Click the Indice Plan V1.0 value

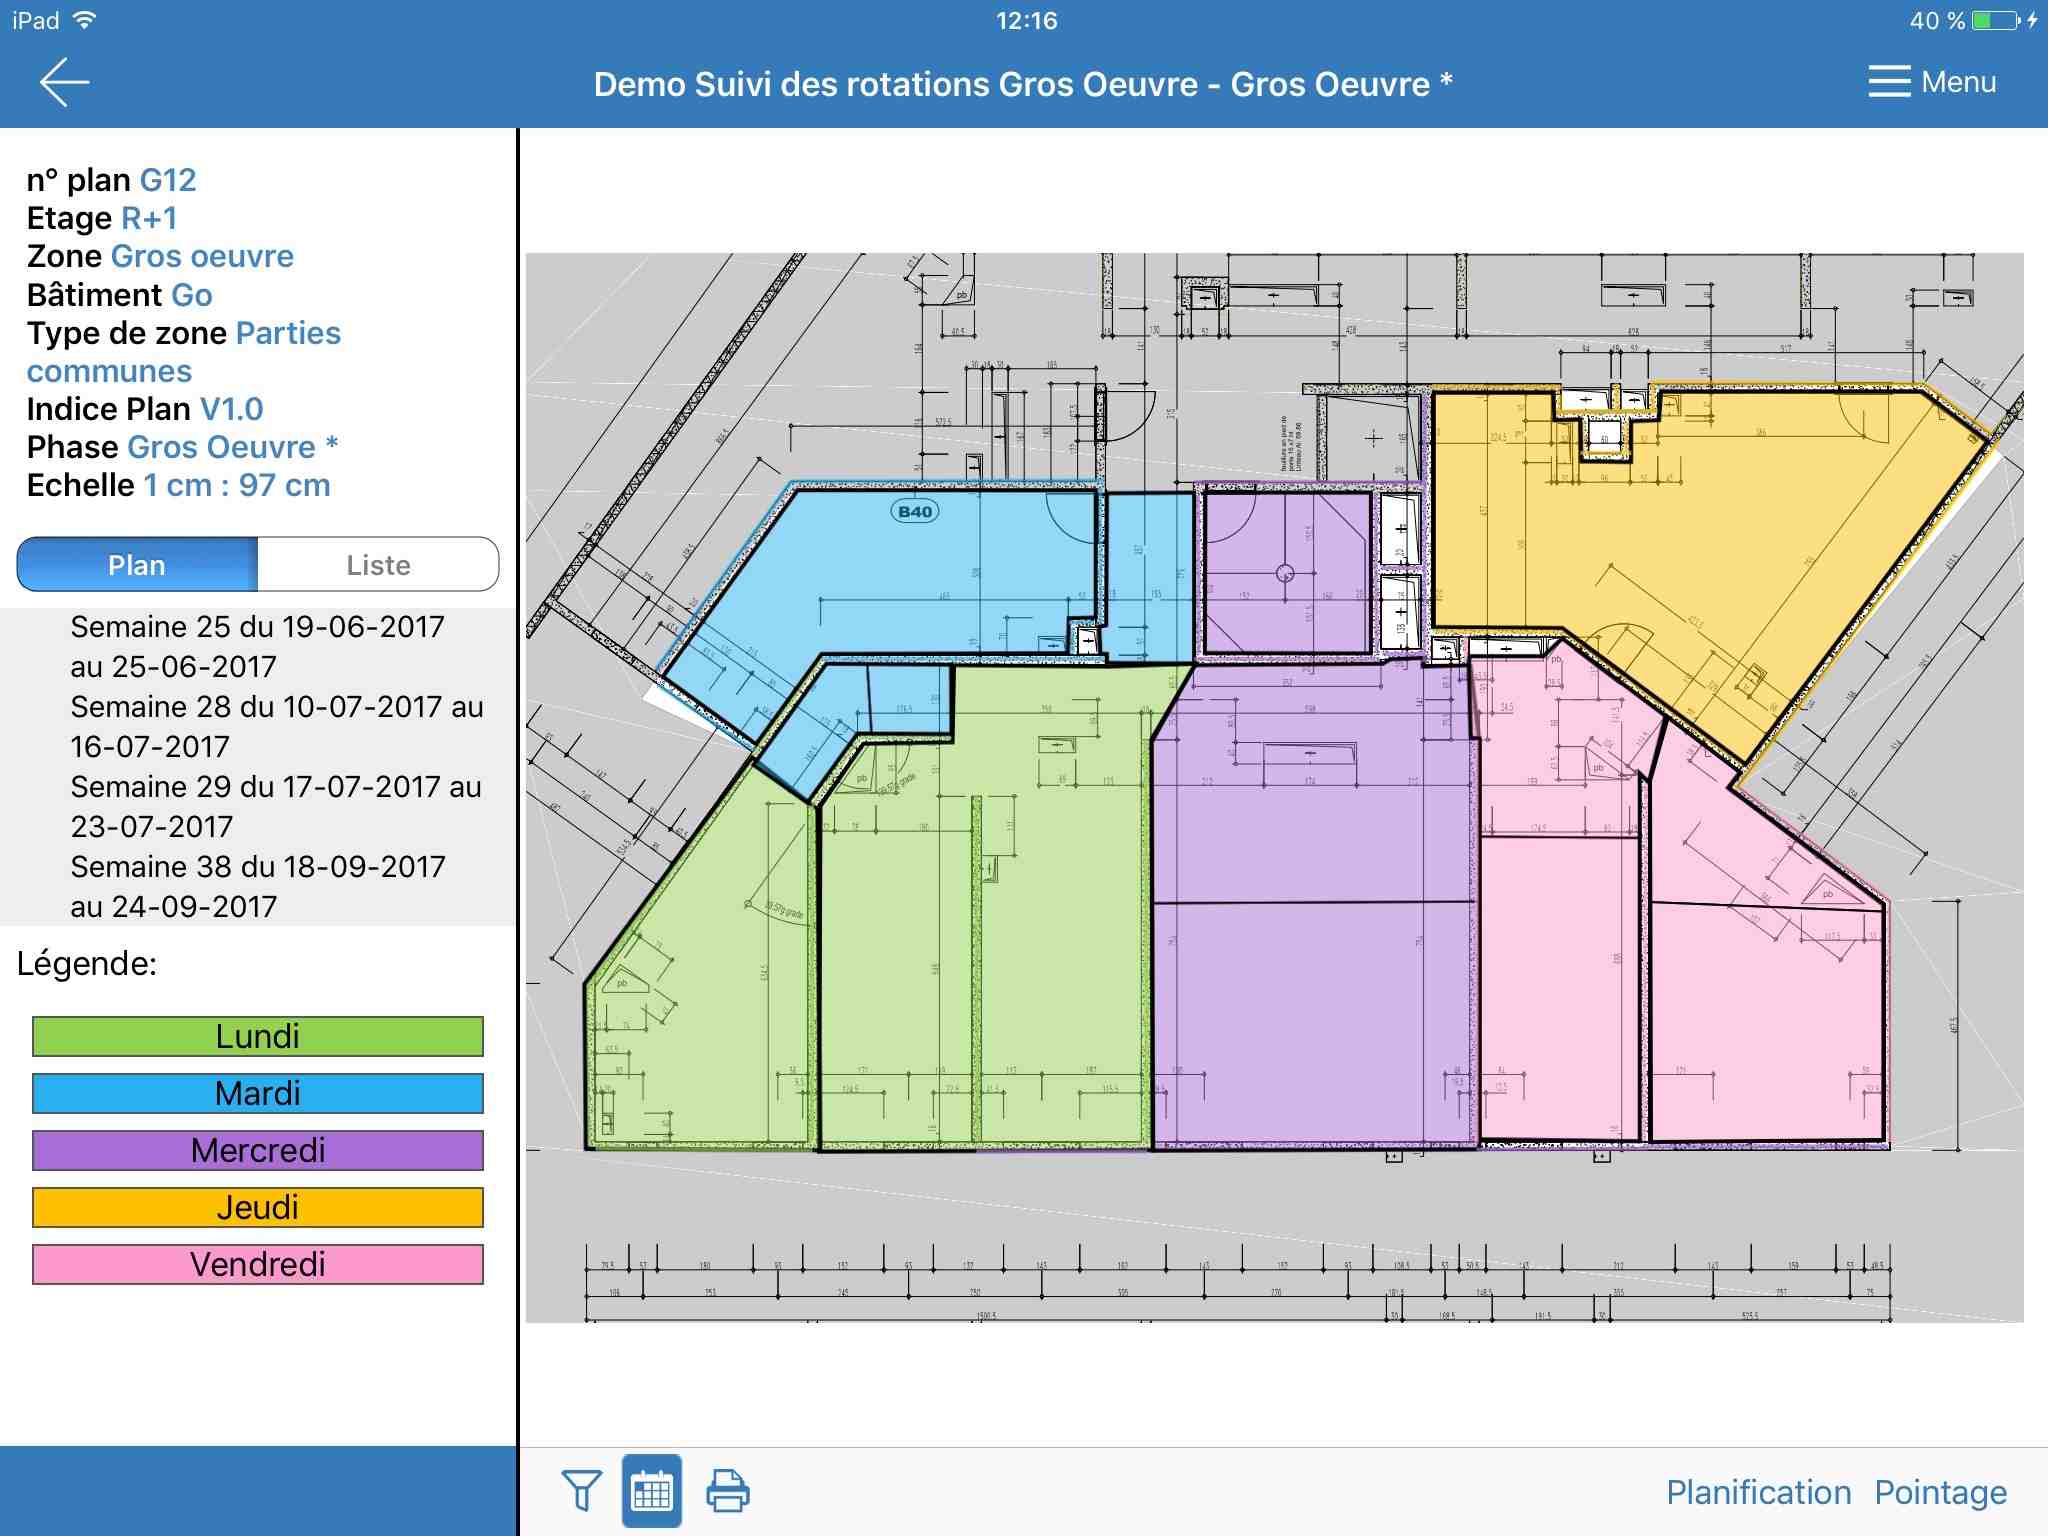tap(231, 409)
